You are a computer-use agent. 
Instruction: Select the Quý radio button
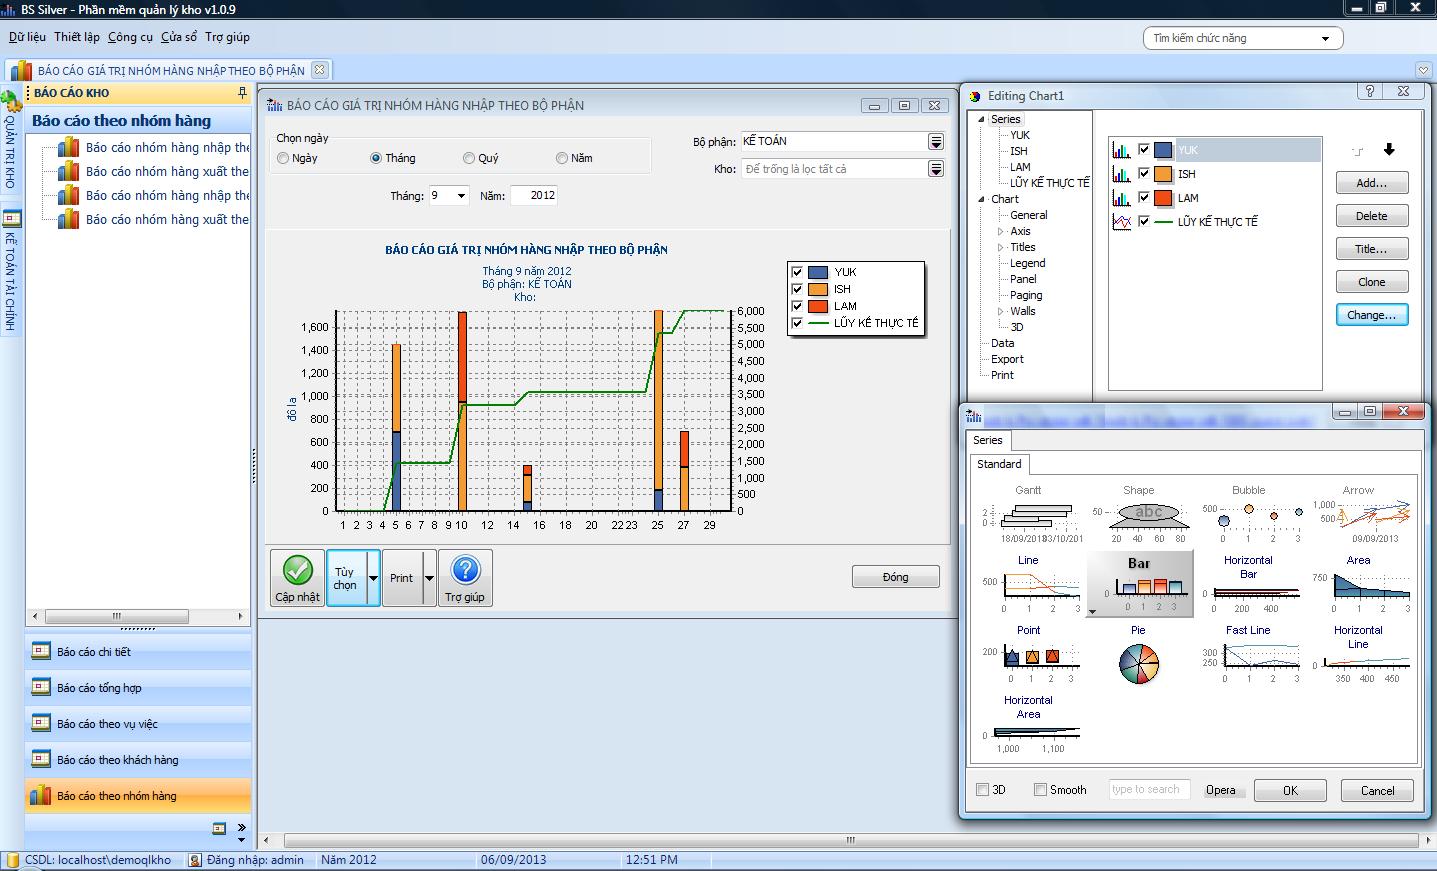(469, 158)
